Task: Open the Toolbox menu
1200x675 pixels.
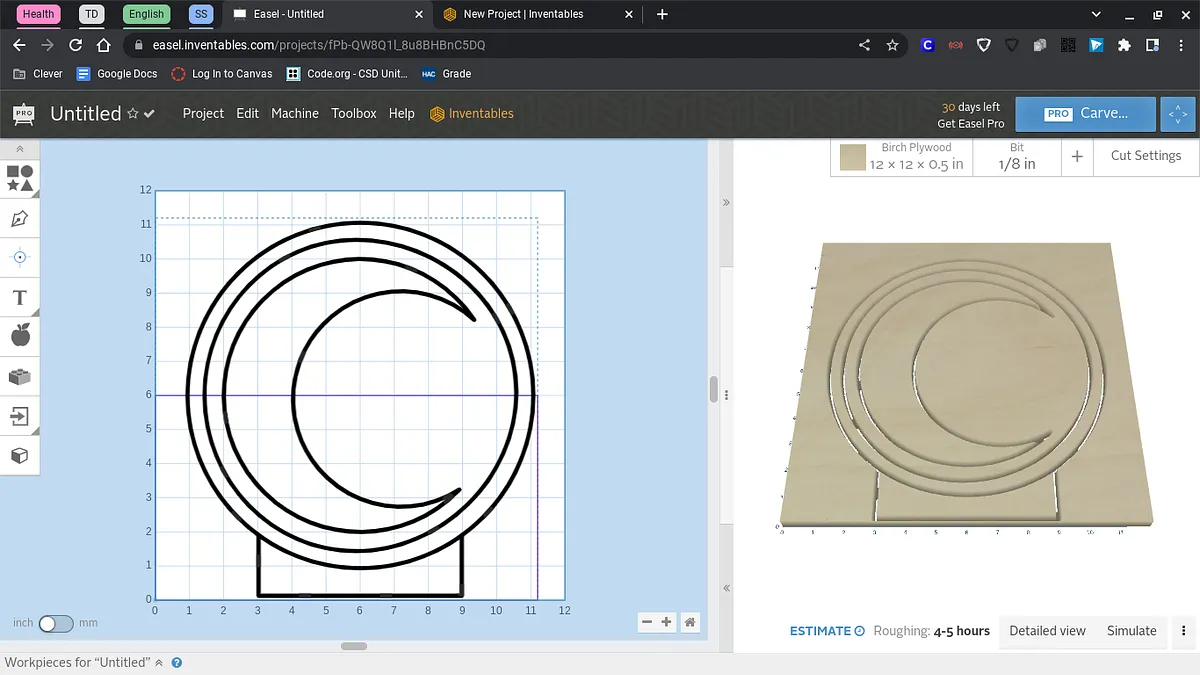Action: coord(354,114)
